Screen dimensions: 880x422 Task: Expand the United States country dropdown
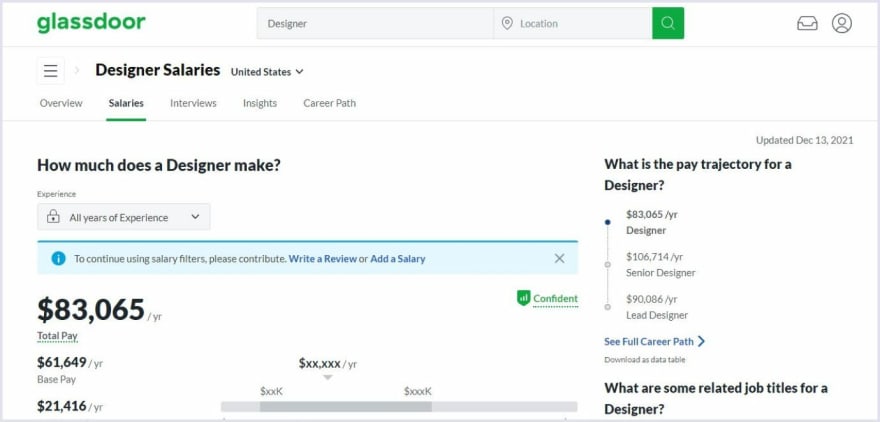pos(267,72)
